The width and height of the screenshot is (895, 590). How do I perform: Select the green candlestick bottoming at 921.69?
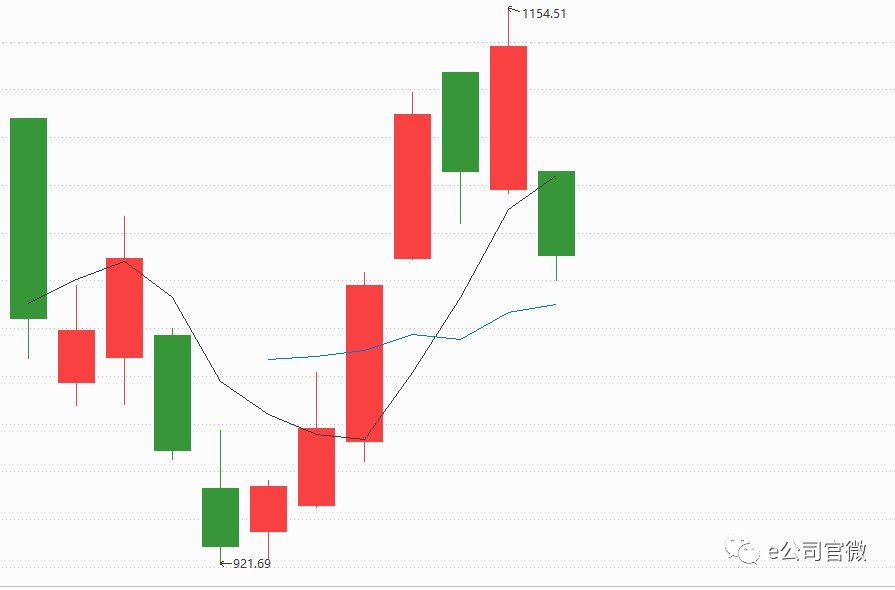(220, 517)
